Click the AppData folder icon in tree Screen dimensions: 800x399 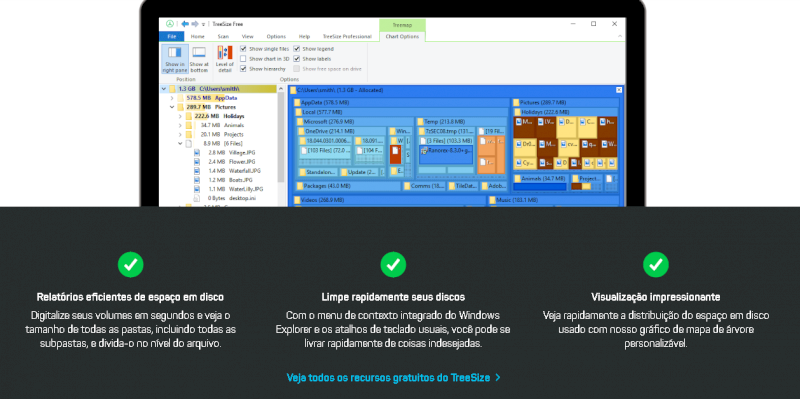click(x=180, y=98)
